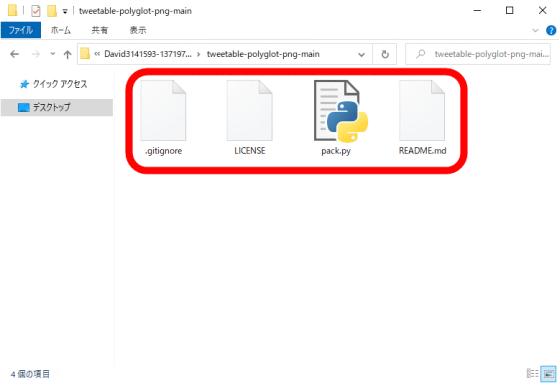Expand the ribbon with the chevron
The image size is (560, 383).
535,30
